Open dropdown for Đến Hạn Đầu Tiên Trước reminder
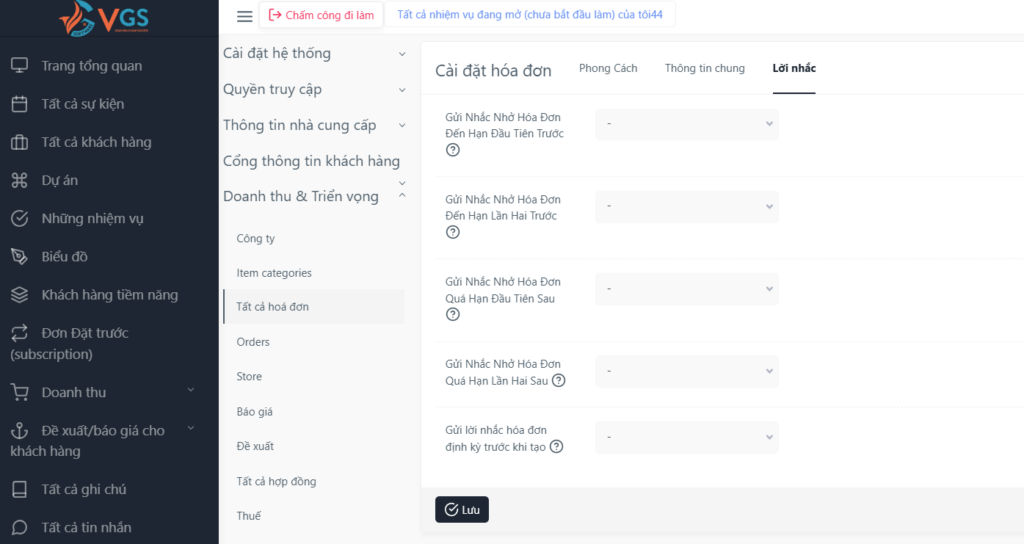 point(686,124)
